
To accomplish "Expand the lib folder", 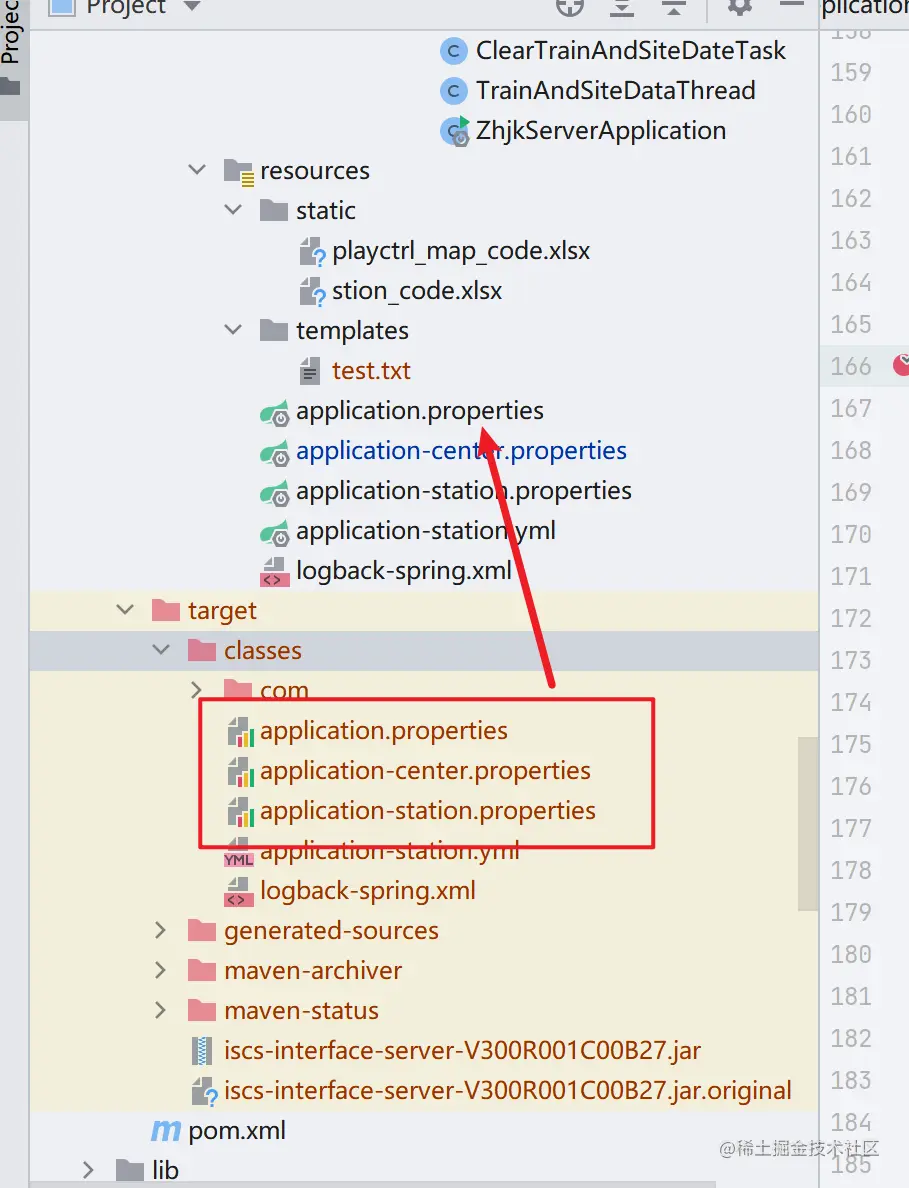I will [x=88, y=1170].
